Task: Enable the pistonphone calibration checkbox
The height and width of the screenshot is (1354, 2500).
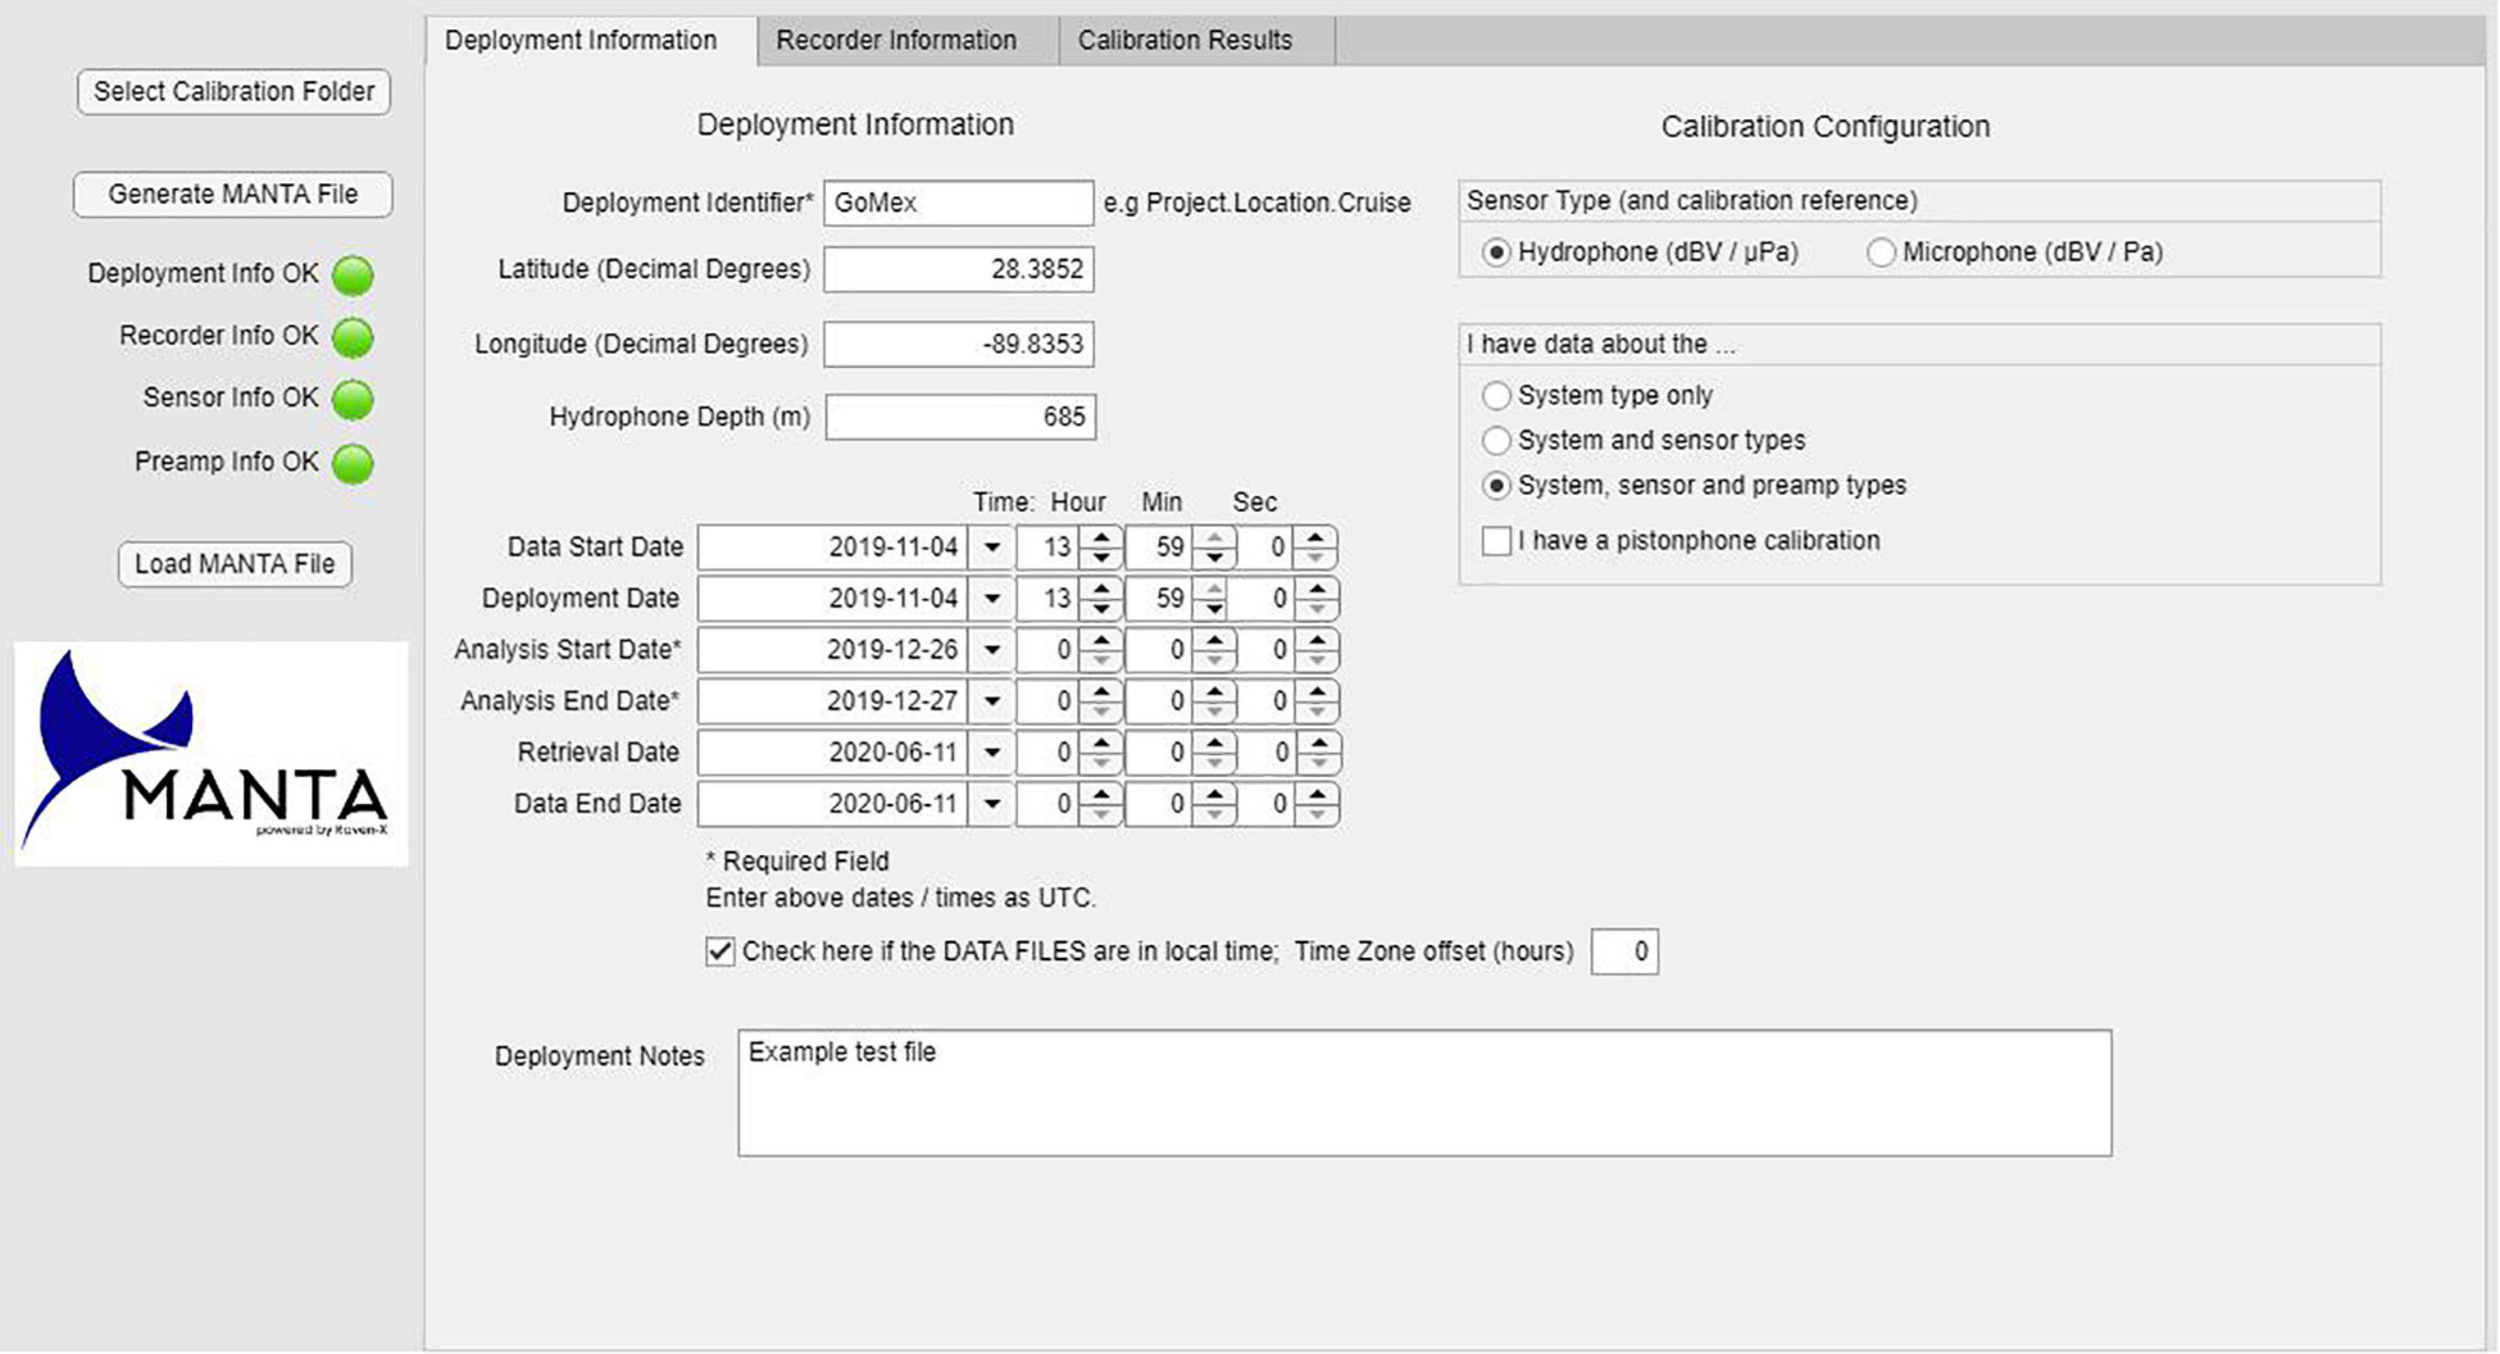Action: (x=1496, y=541)
